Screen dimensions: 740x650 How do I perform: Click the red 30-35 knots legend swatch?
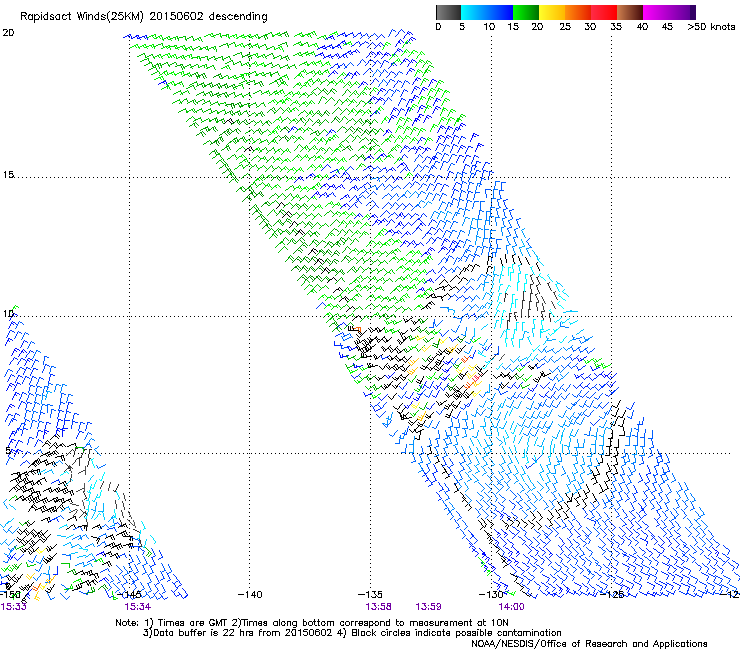point(604,12)
